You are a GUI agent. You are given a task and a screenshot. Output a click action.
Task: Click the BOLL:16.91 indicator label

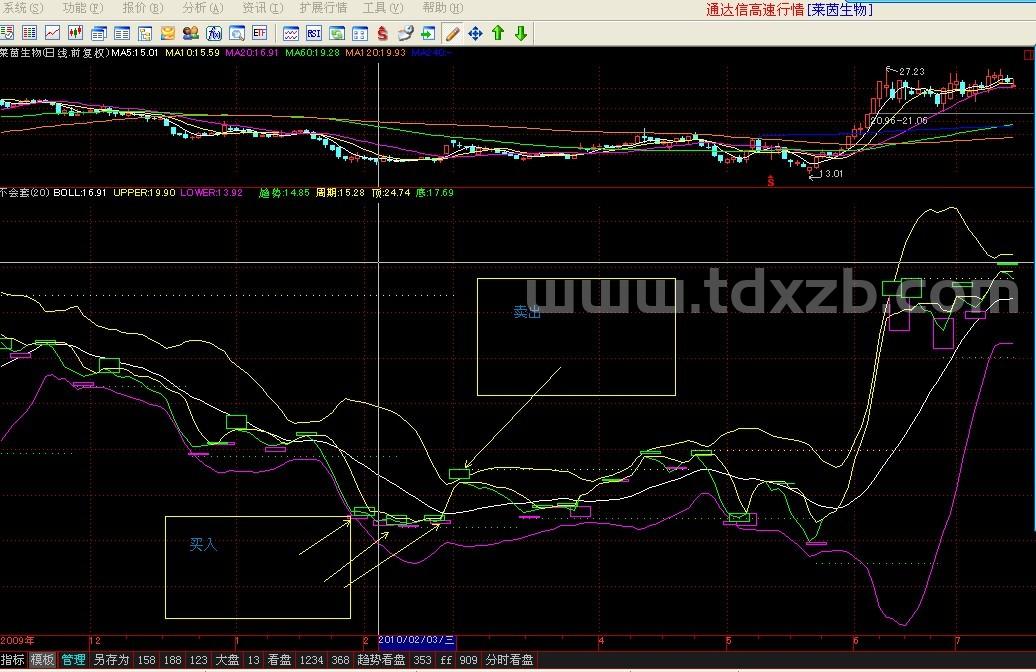point(80,193)
